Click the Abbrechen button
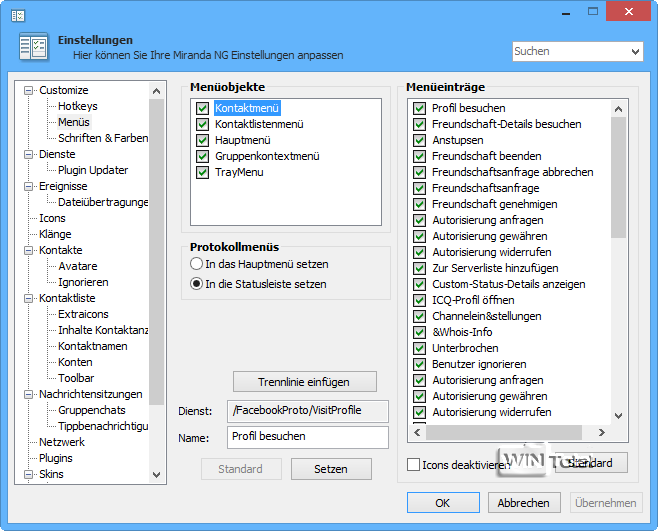 point(524,503)
